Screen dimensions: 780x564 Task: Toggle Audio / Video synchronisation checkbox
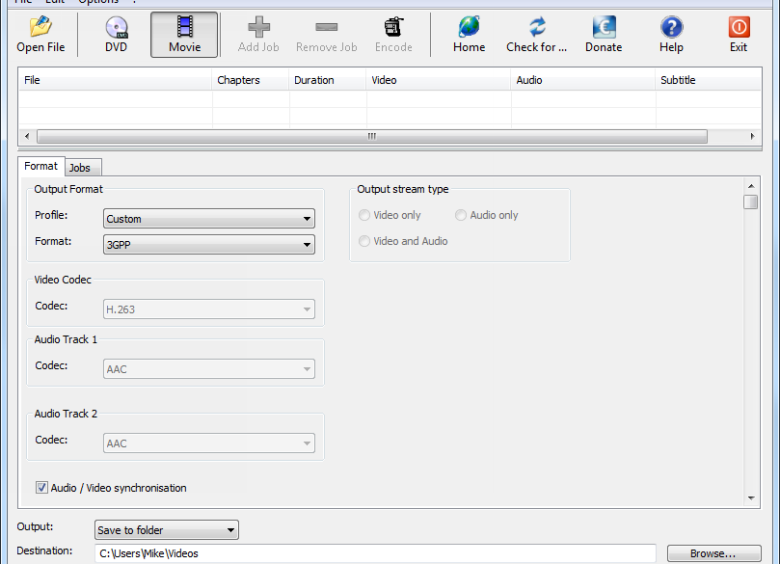[x=42, y=488]
